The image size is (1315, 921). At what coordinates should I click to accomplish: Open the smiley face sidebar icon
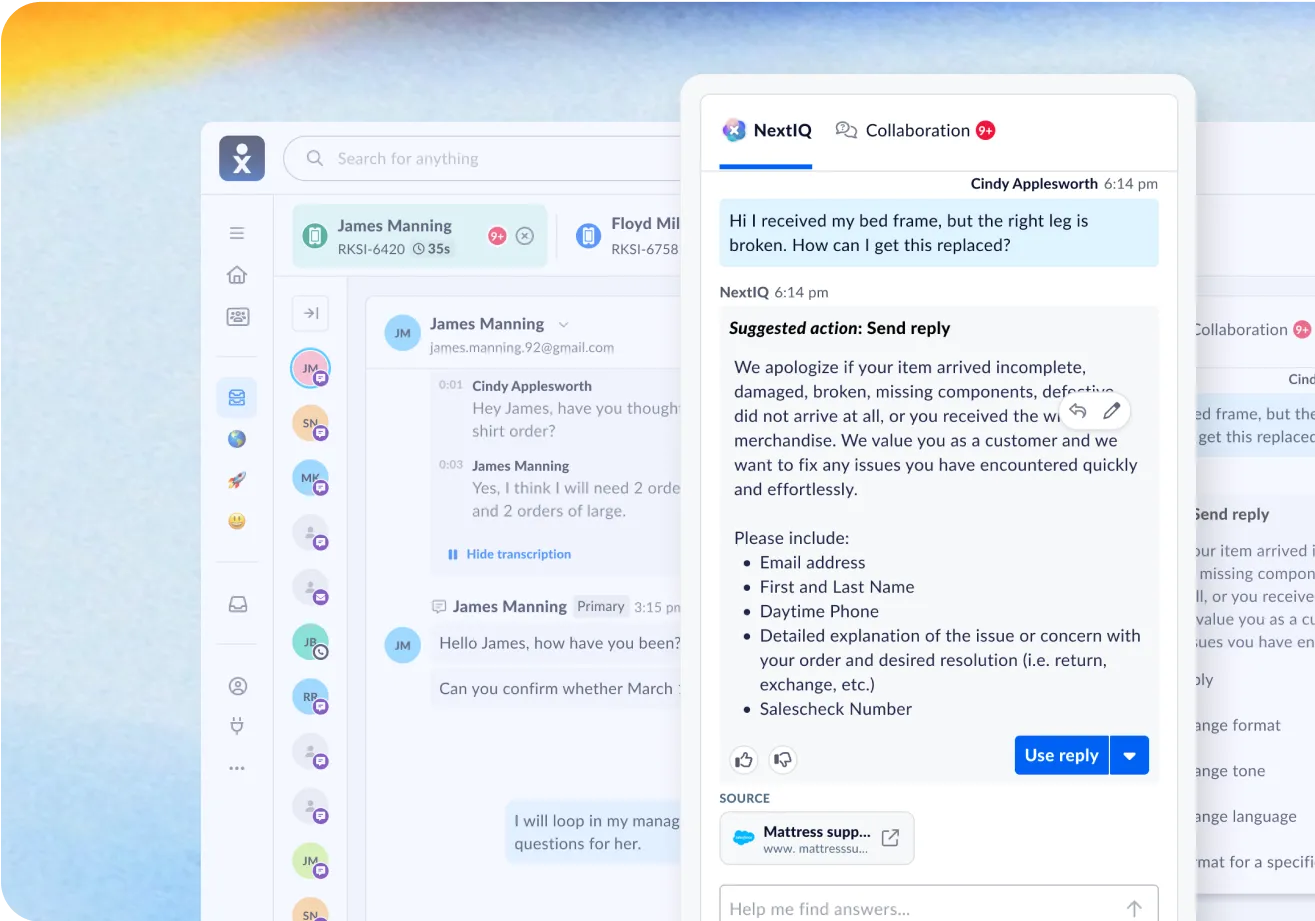tap(237, 521)
